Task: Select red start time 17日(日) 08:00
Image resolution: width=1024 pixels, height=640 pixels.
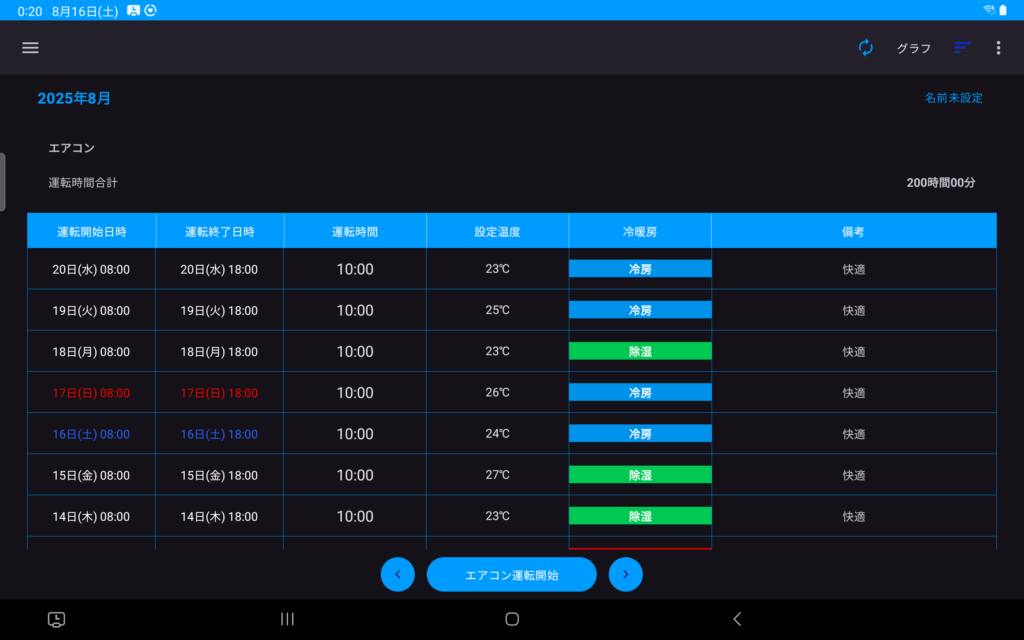Action: pyautogui.click(x=91, y=393)
